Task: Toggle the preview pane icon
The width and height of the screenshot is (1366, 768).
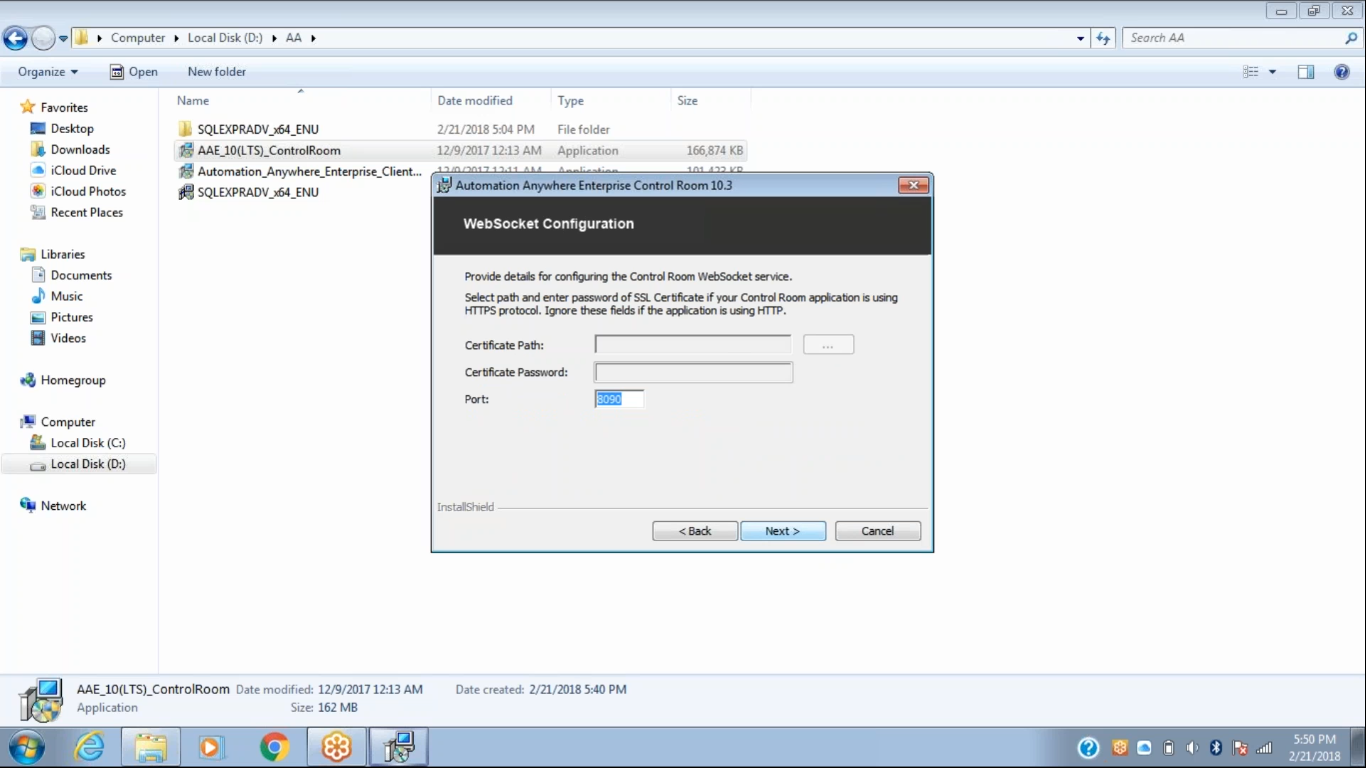Action: (x=1306, y=72)
